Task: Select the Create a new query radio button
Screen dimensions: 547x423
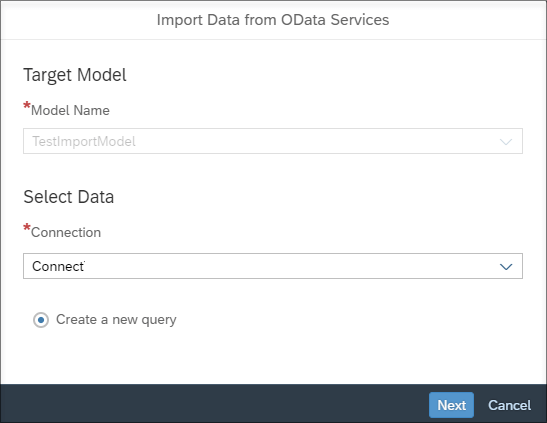Action: point(41,320)
